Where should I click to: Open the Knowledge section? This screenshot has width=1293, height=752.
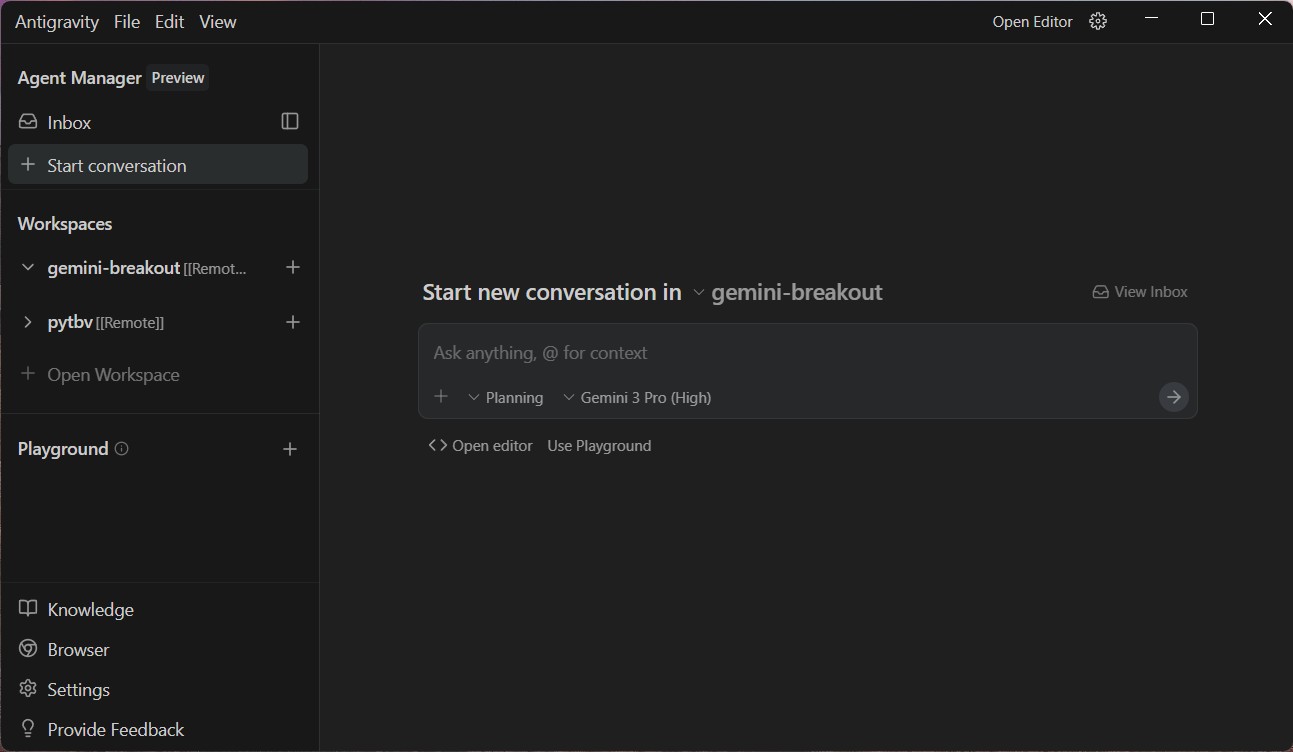[90, 609]
